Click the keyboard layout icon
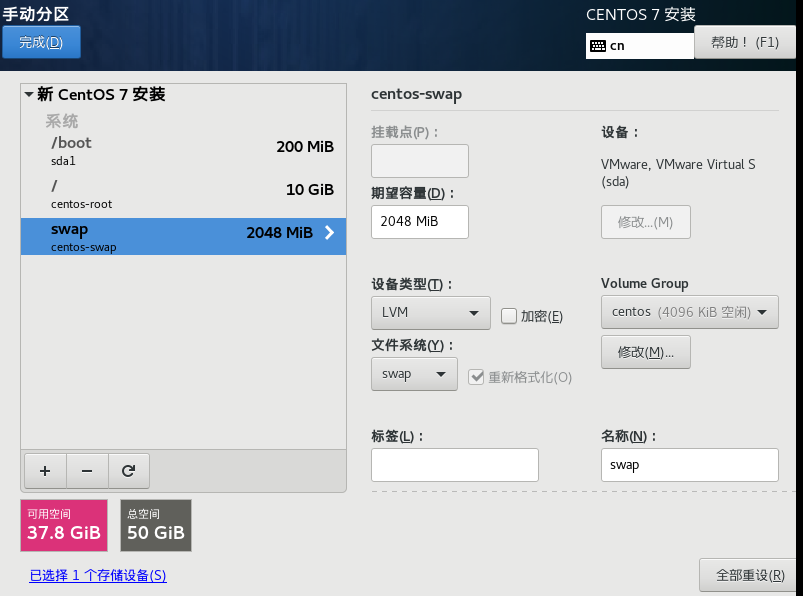The image size is (803, 596). 598,46
